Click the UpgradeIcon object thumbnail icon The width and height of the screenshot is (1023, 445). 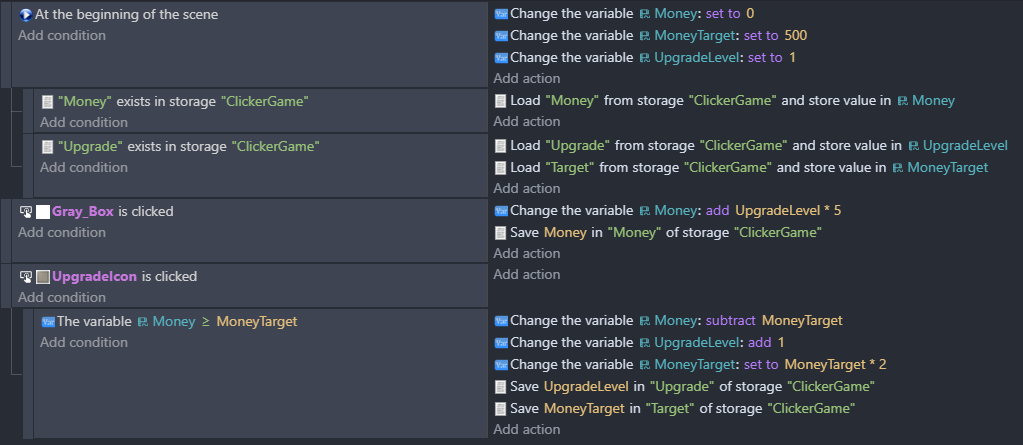click(x=43, y=277)
